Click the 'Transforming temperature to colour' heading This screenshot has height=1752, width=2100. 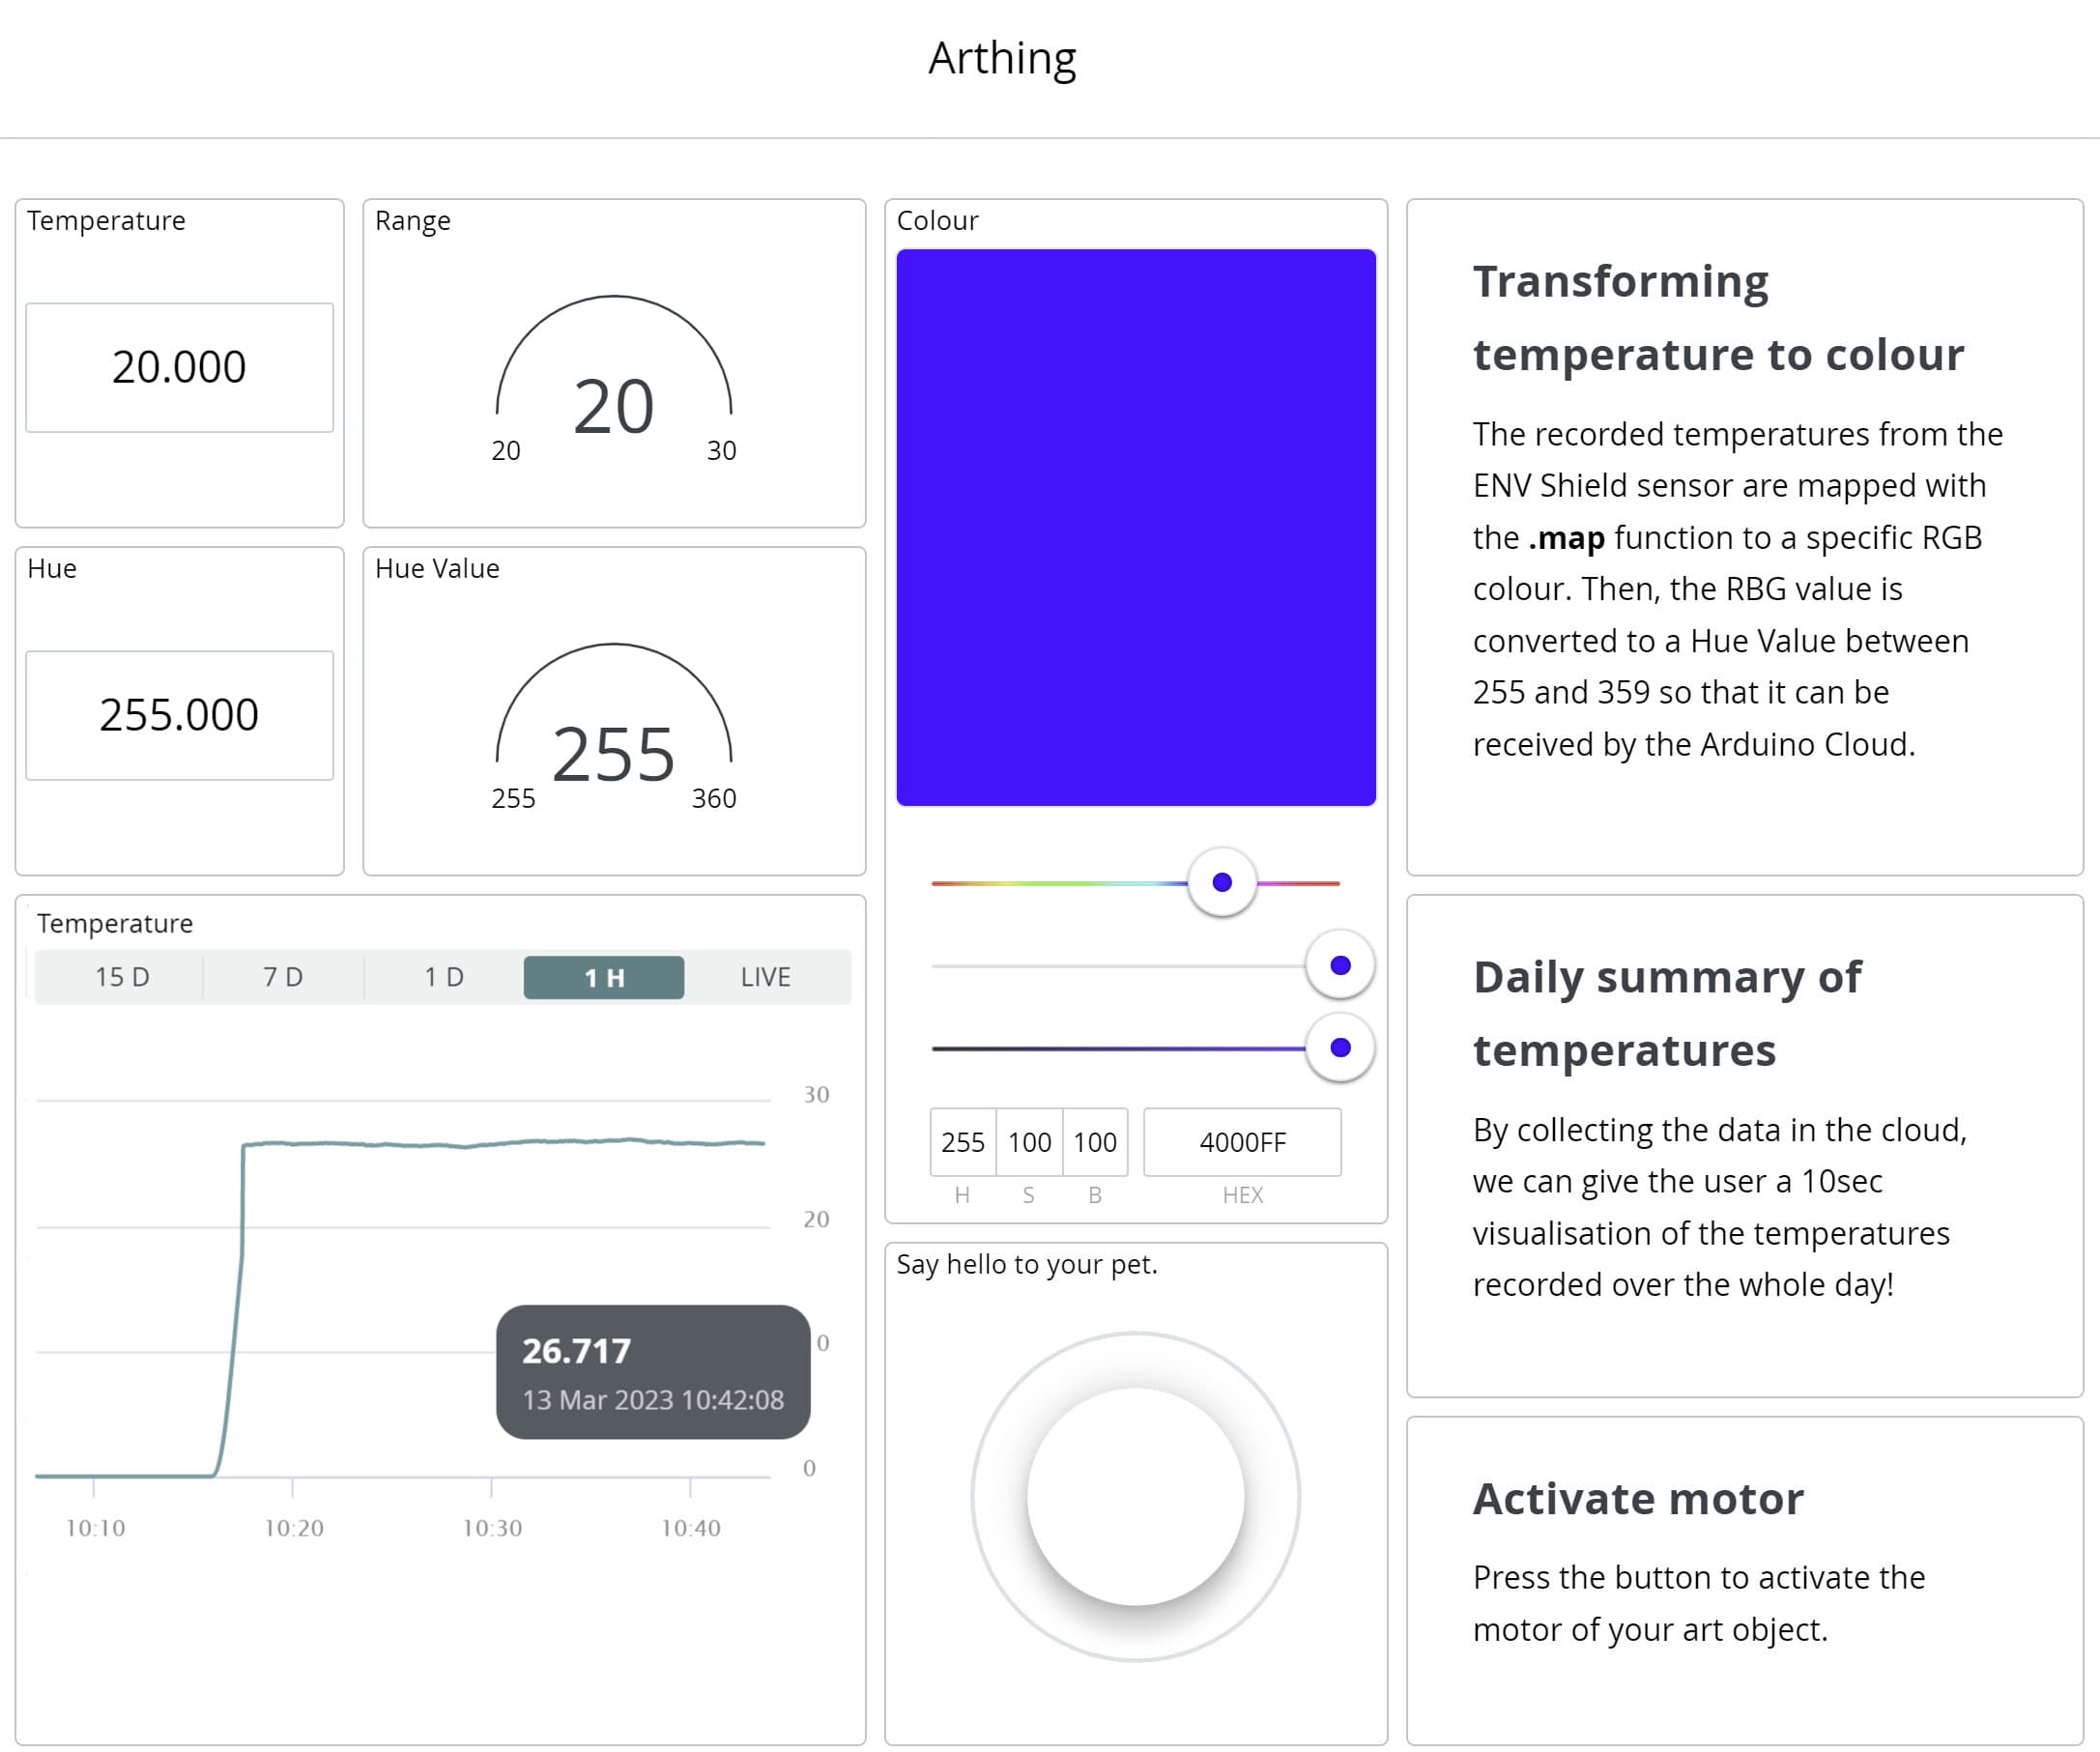click(1718, 318)
